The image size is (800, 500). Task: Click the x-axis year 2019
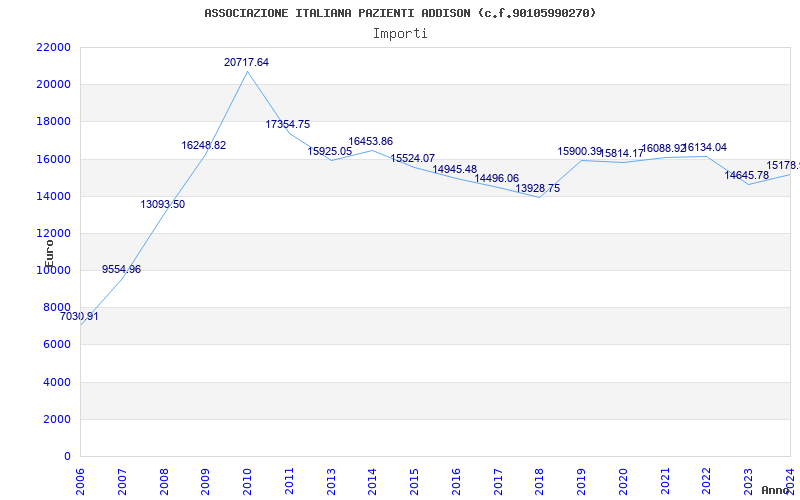(581, 481)
